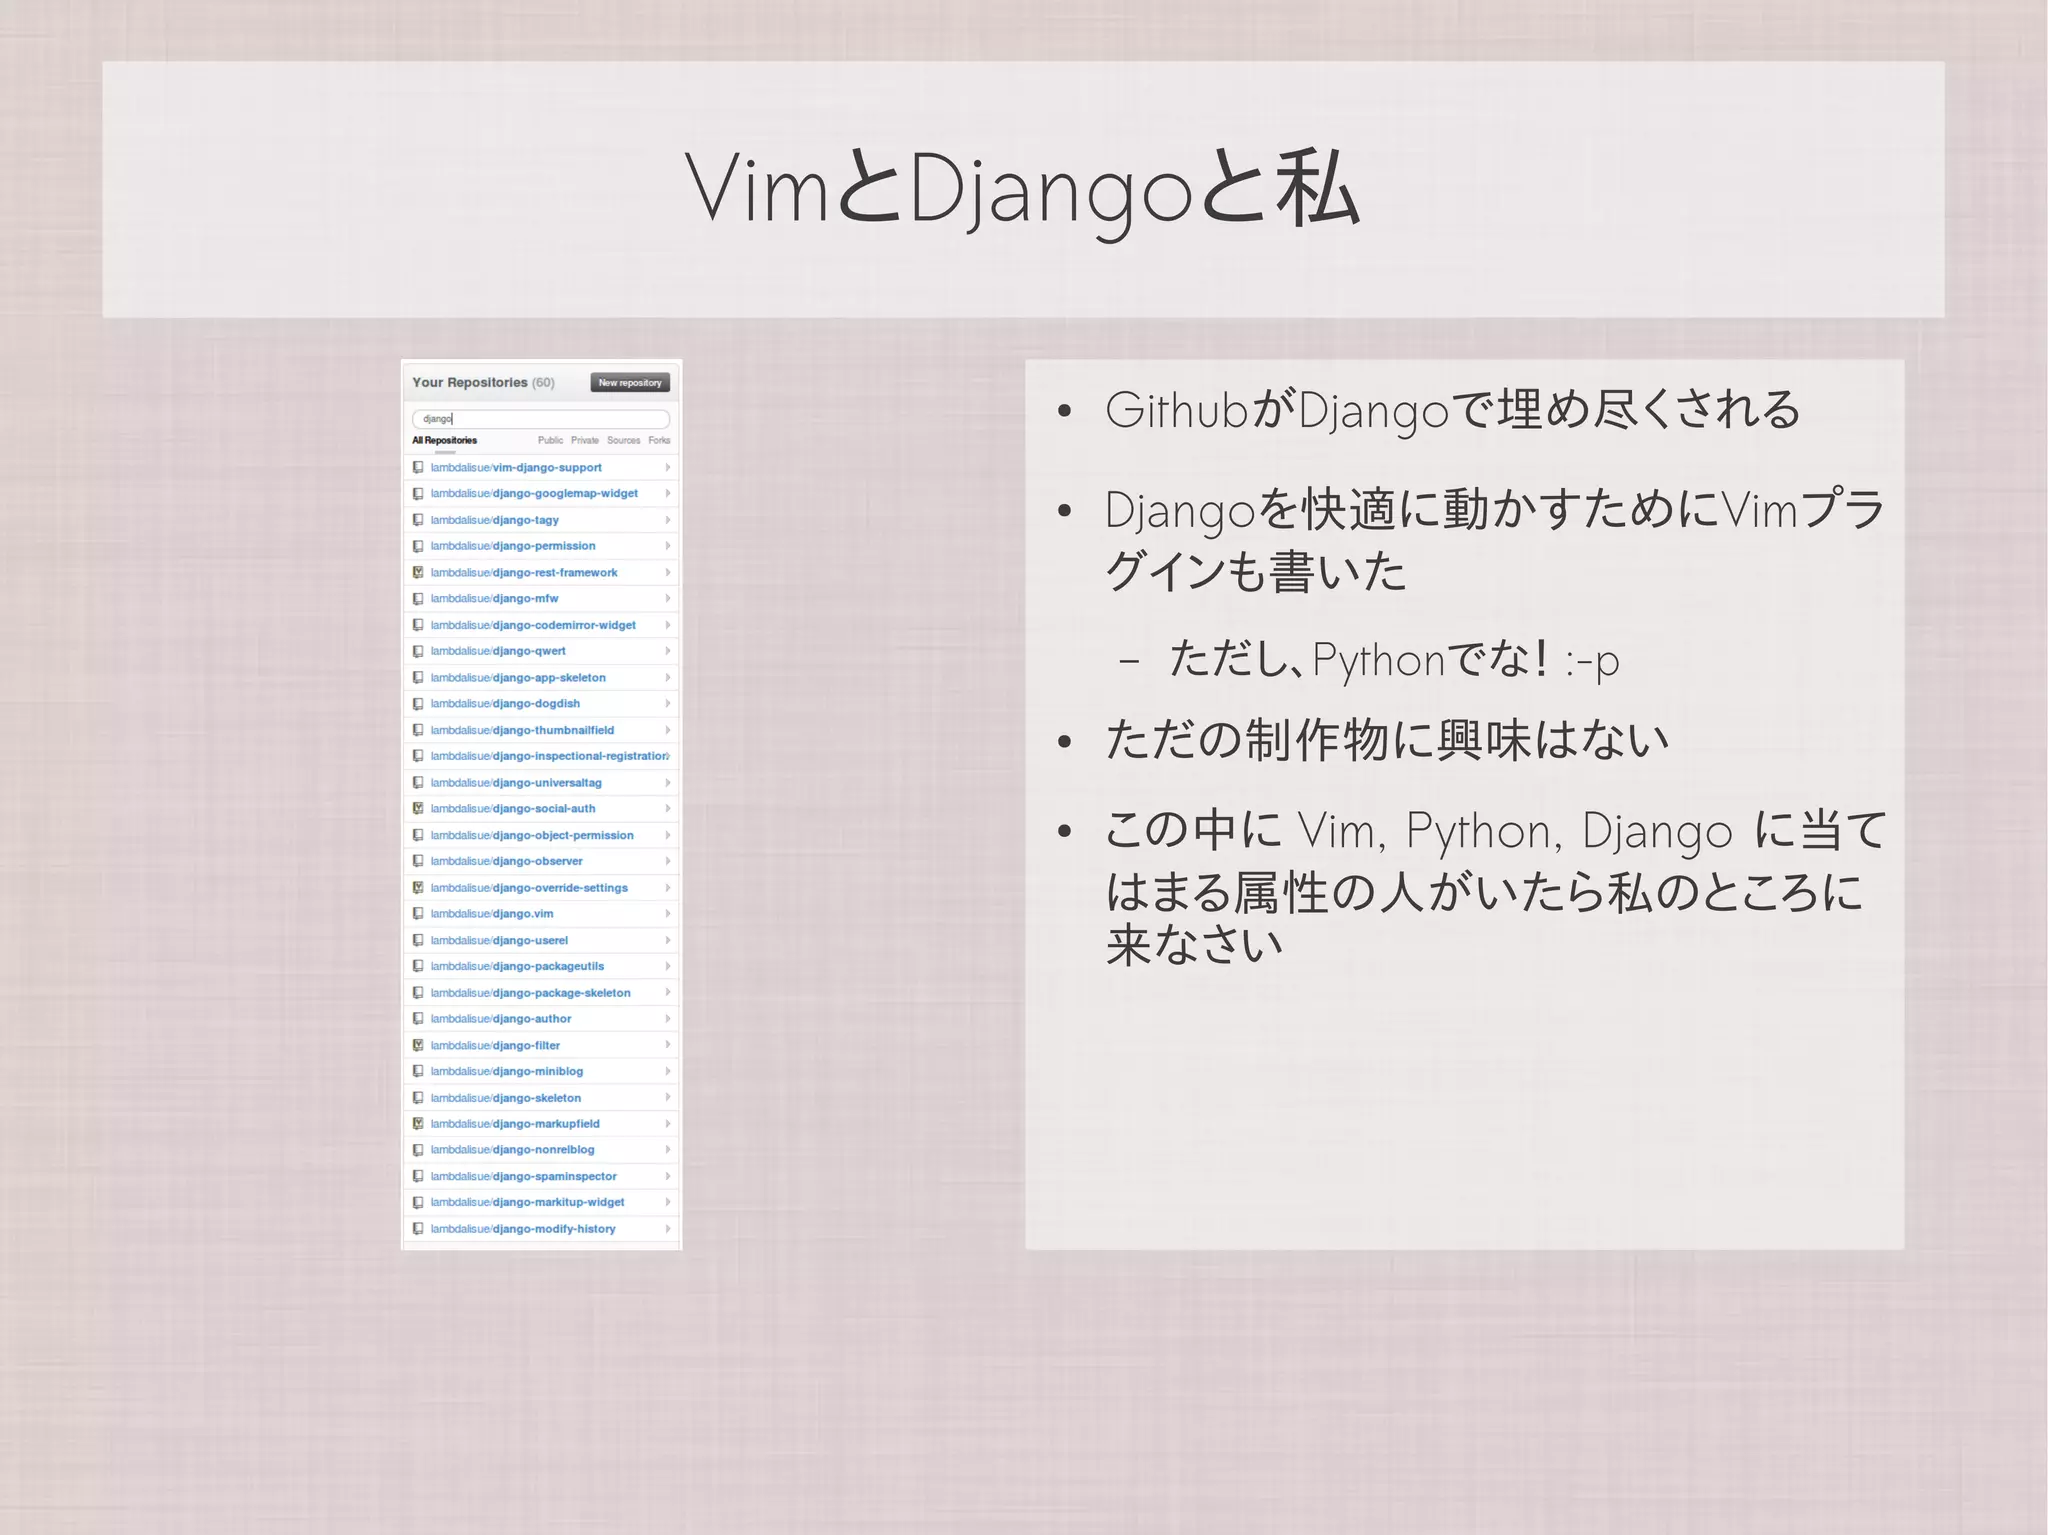Screen dimensions: 2048x1535
Task: Click repo icon beside django-app-skeleton
Action: pyautogui.click(x=418, y=677)
